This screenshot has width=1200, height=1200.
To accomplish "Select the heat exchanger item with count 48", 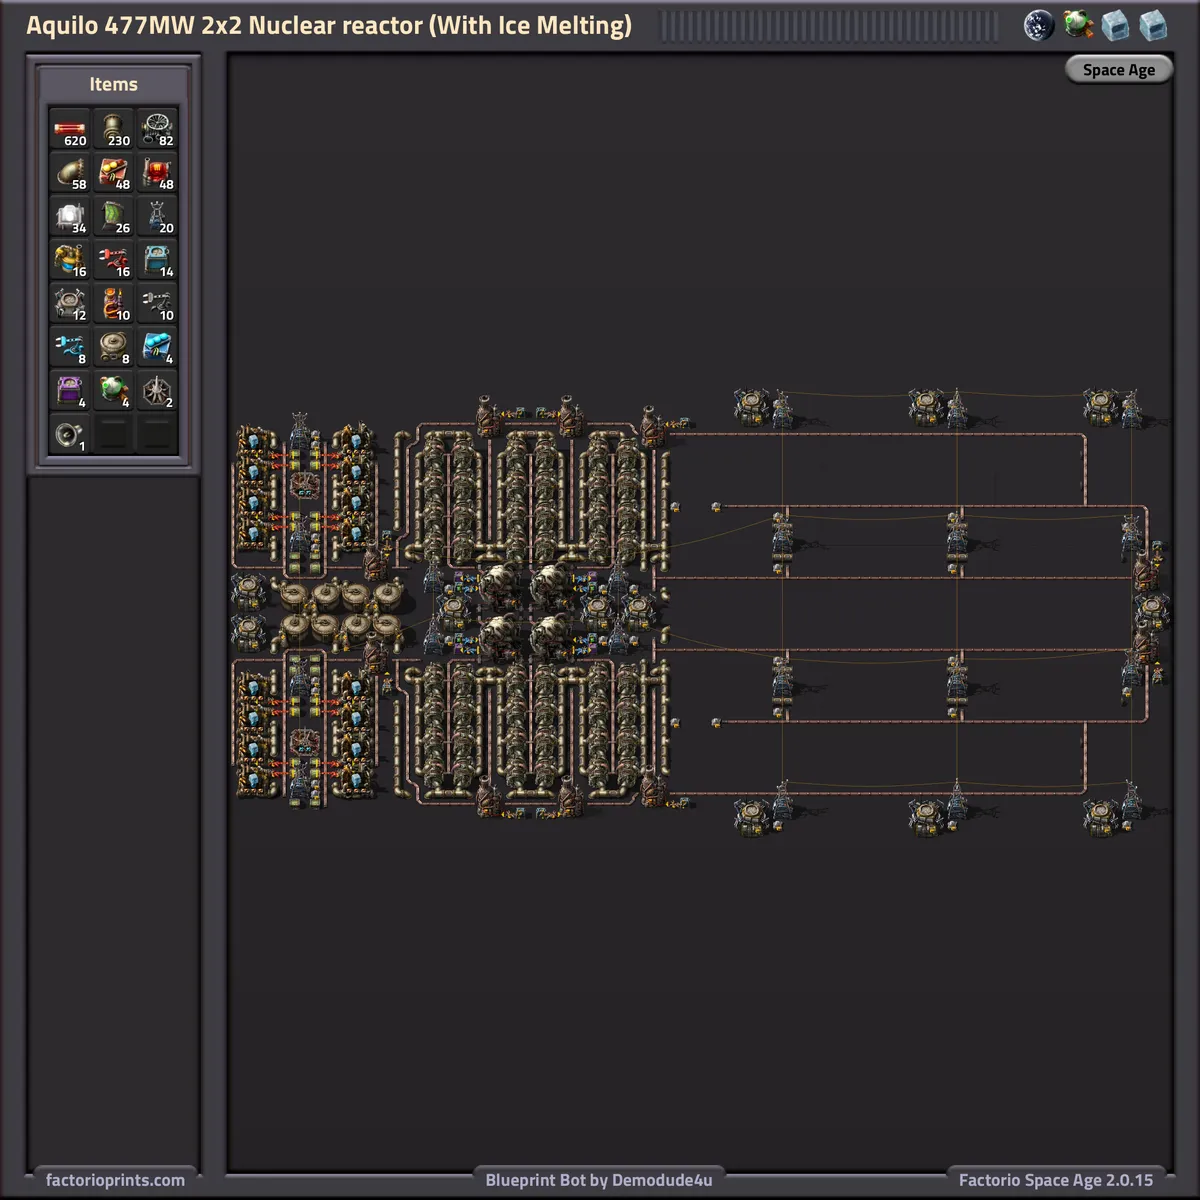I will point(158,173).
